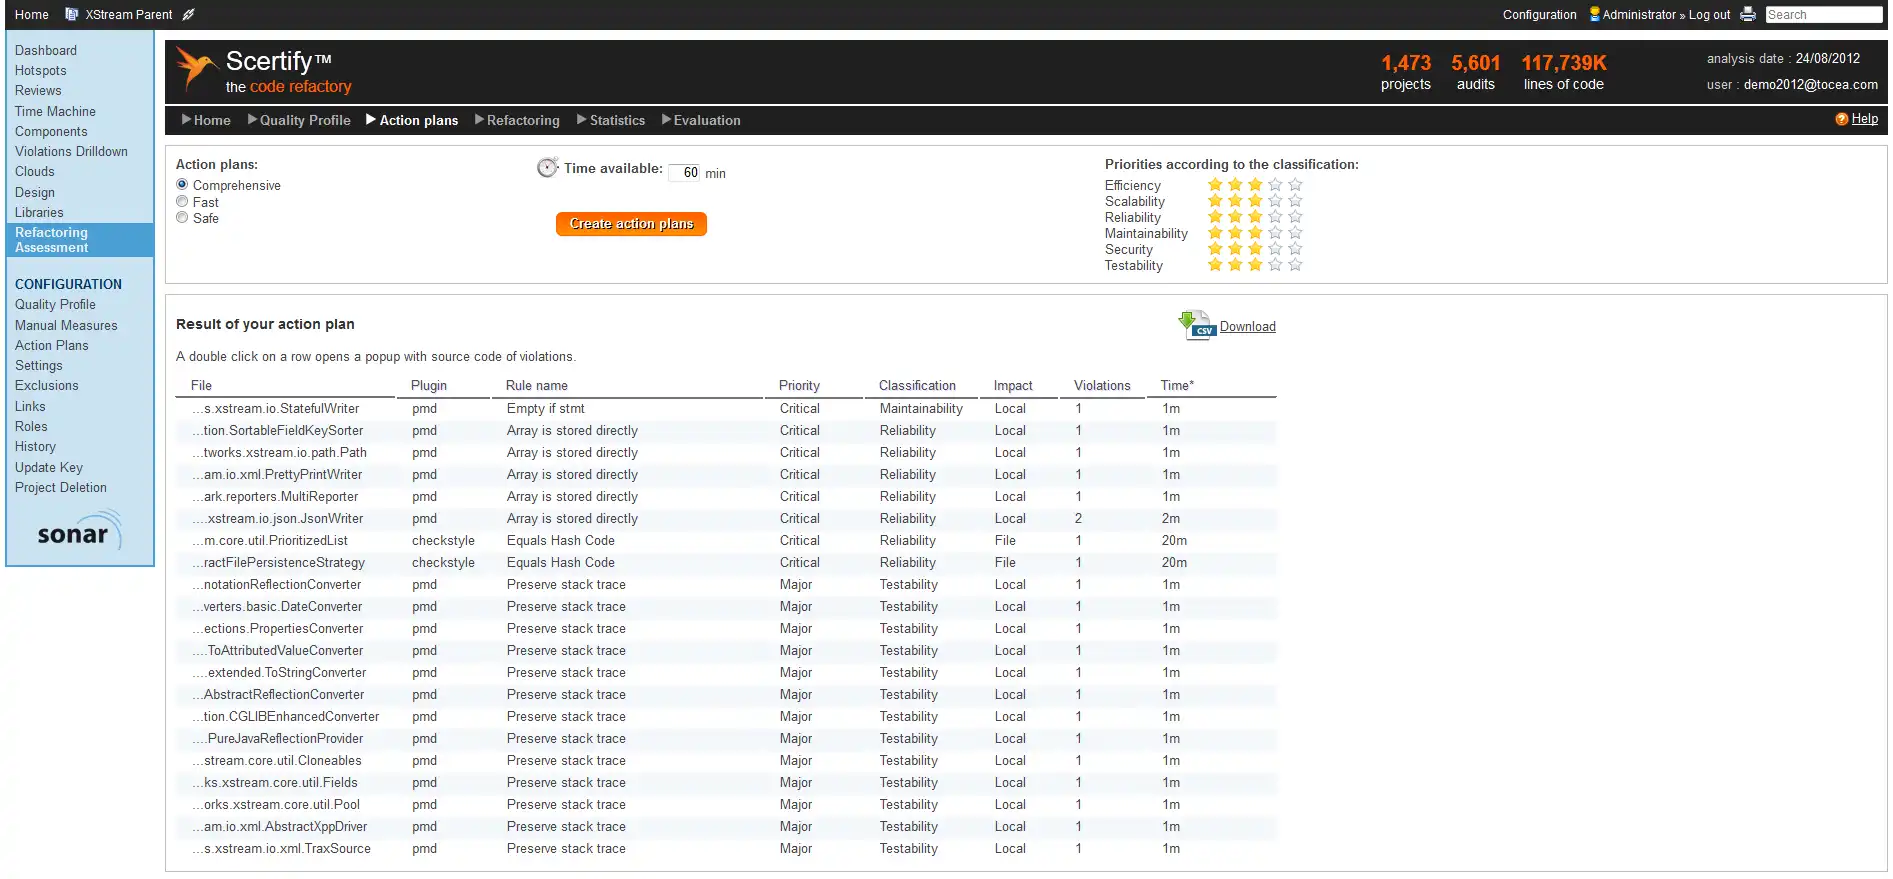
Task: Open Violations Drilldown in sidebar
Action: pos(71,152)
